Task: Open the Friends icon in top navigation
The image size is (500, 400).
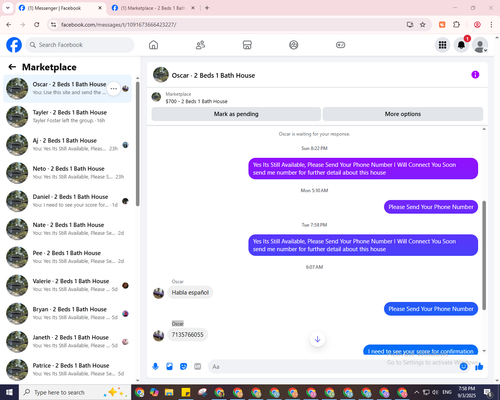Action: (x=200, y=45)
